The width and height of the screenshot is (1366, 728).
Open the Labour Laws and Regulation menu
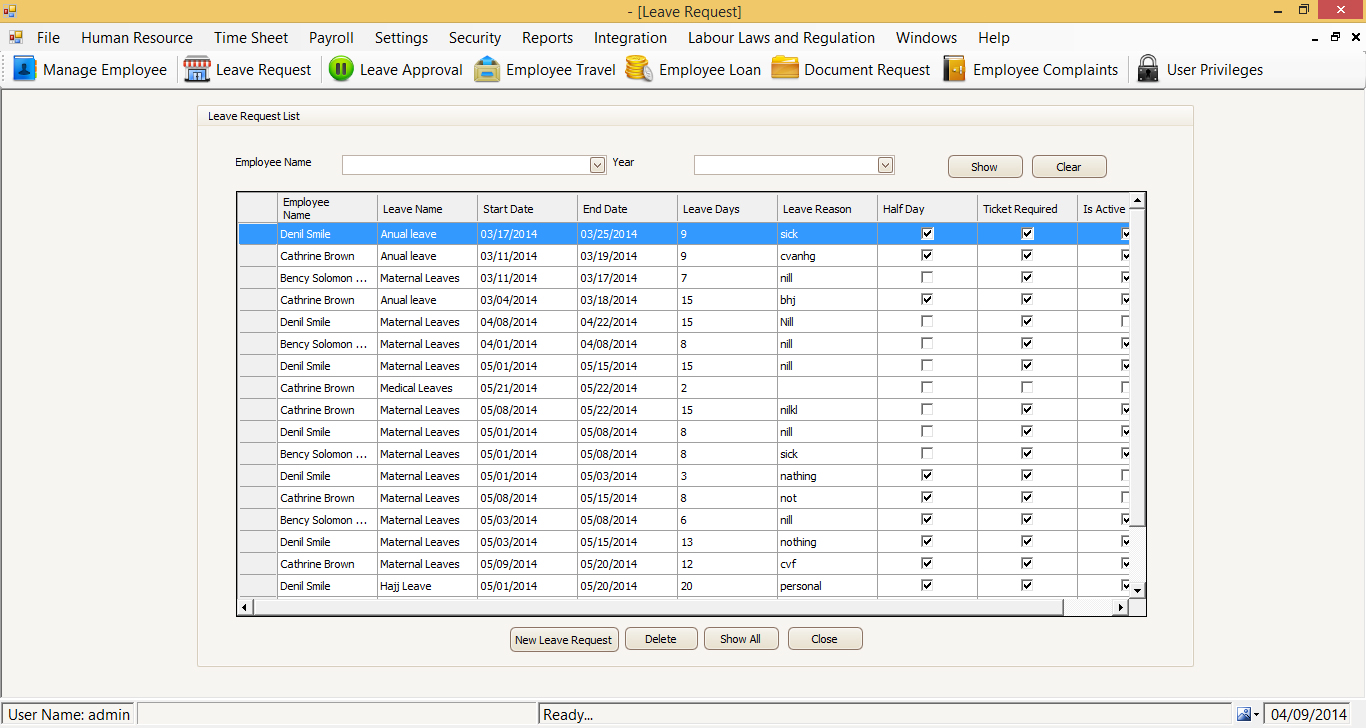click(781, 38)
